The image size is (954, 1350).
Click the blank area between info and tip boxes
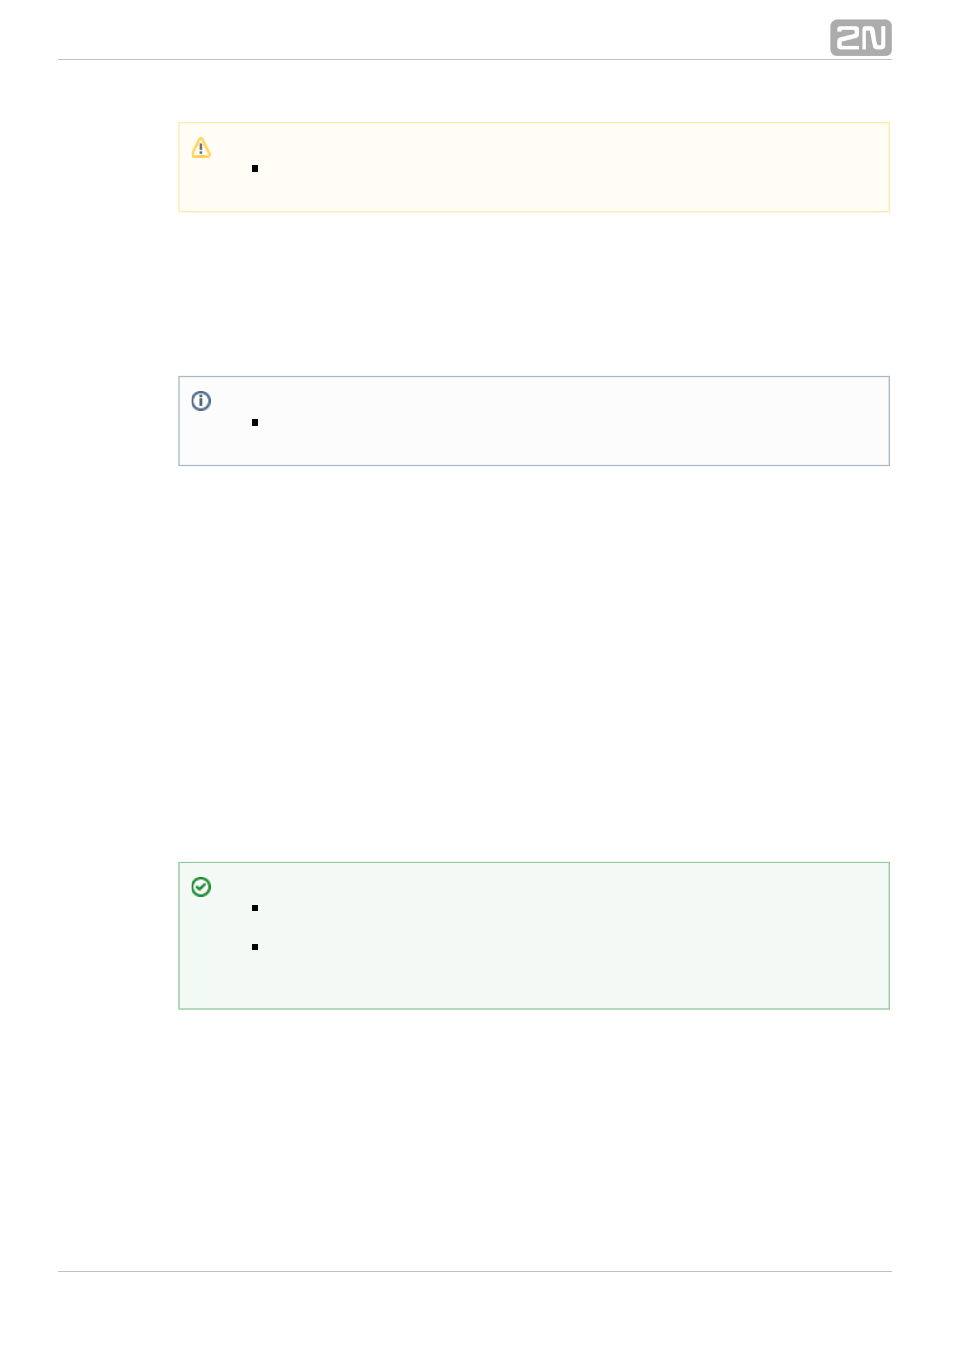pos(534,664)
